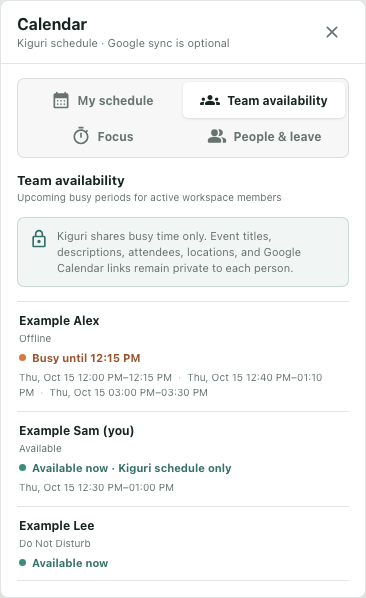The height and width of the screenshot is (598, 366).
Task: Click the group icon beside Team availability
Action: [210, 100]
